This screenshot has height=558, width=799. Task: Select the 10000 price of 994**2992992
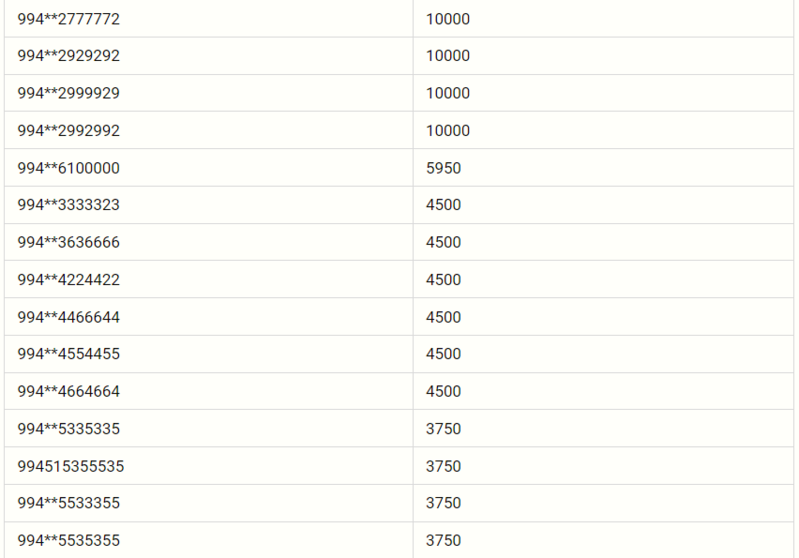pos(447,131)
